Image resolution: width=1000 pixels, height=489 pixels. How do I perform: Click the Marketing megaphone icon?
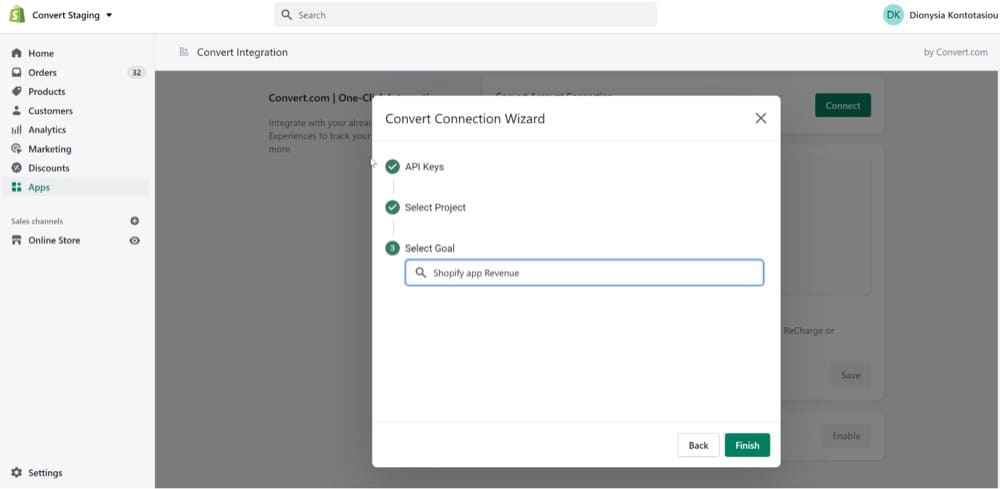coord(16,149)
